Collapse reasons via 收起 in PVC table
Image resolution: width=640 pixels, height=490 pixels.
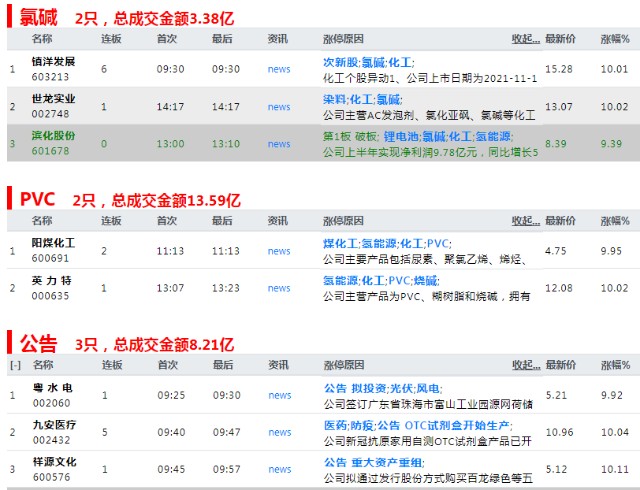click(x=526, y=221)
